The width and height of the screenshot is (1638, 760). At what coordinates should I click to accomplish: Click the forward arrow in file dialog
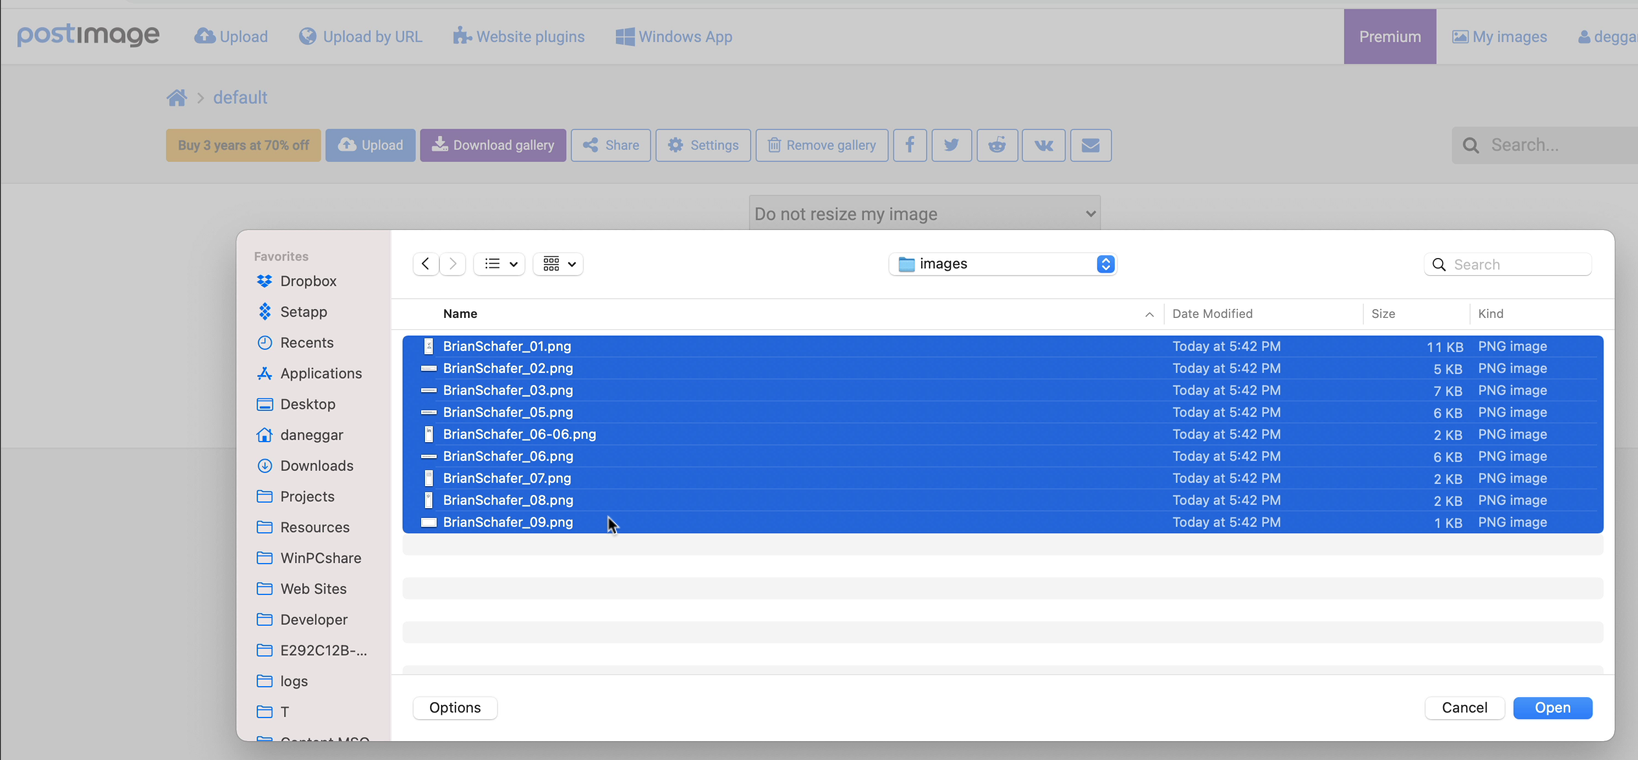453,264
